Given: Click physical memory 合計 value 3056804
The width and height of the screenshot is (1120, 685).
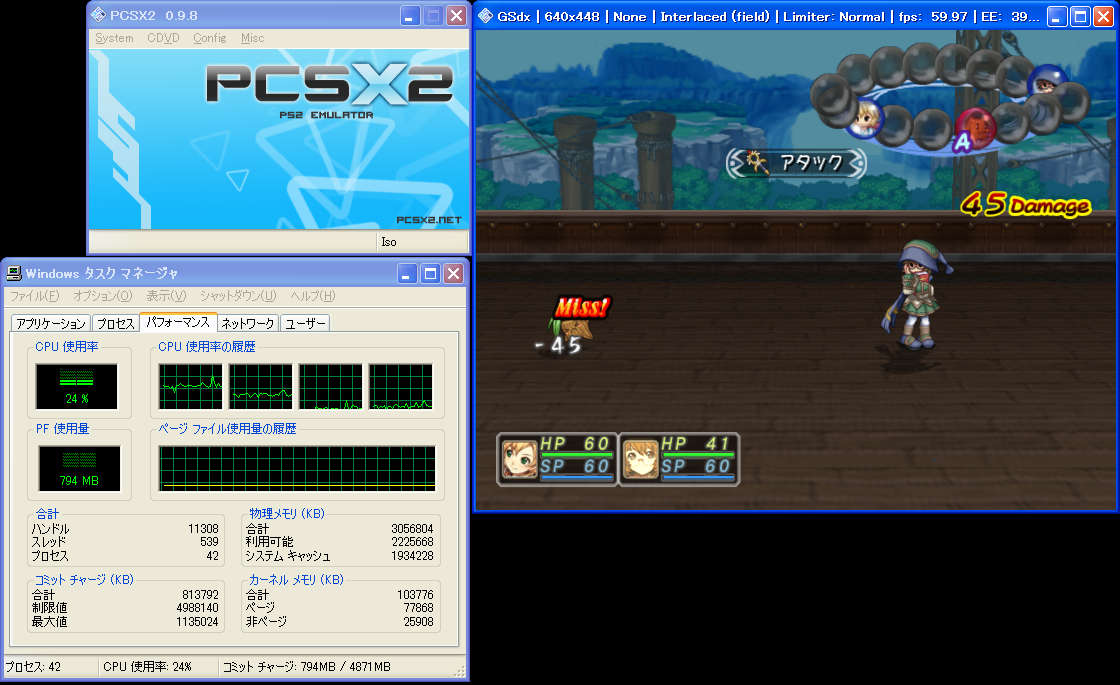Looking at the screenshot, I should tap(412, 529).
